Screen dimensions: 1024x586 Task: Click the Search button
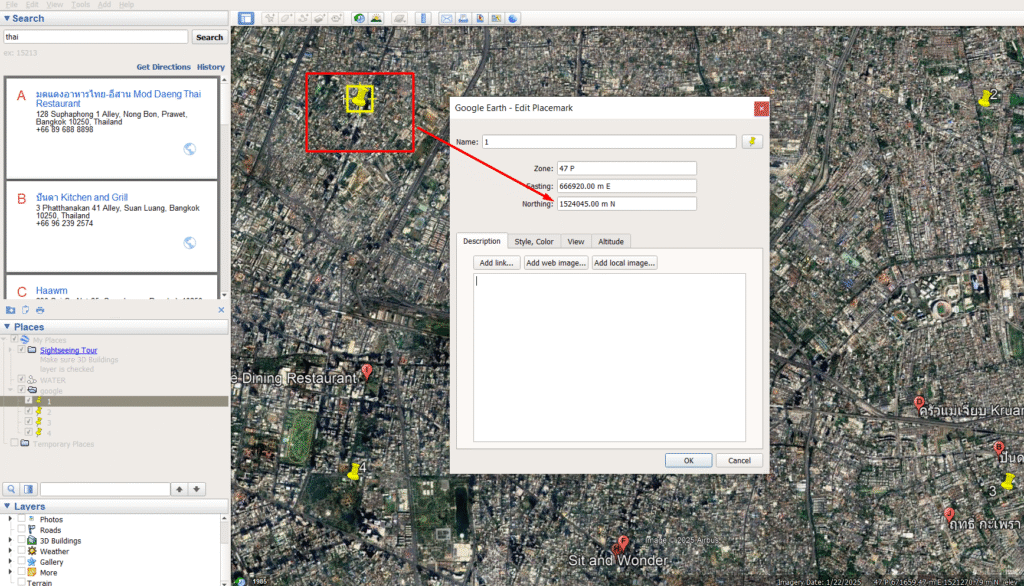click(x=210, y=37)
